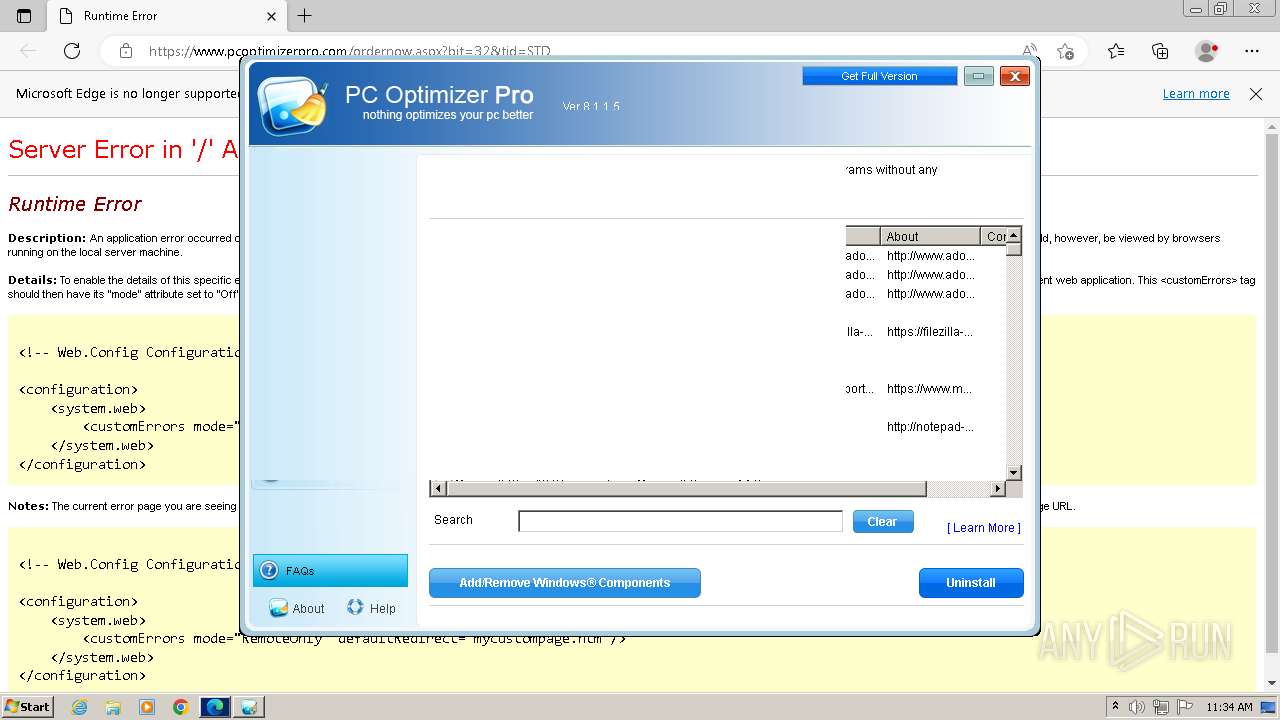This screenshot has width=1280, height=720.
Task: Open Help in PC Optimizer Pro
Action: (371, 608)
